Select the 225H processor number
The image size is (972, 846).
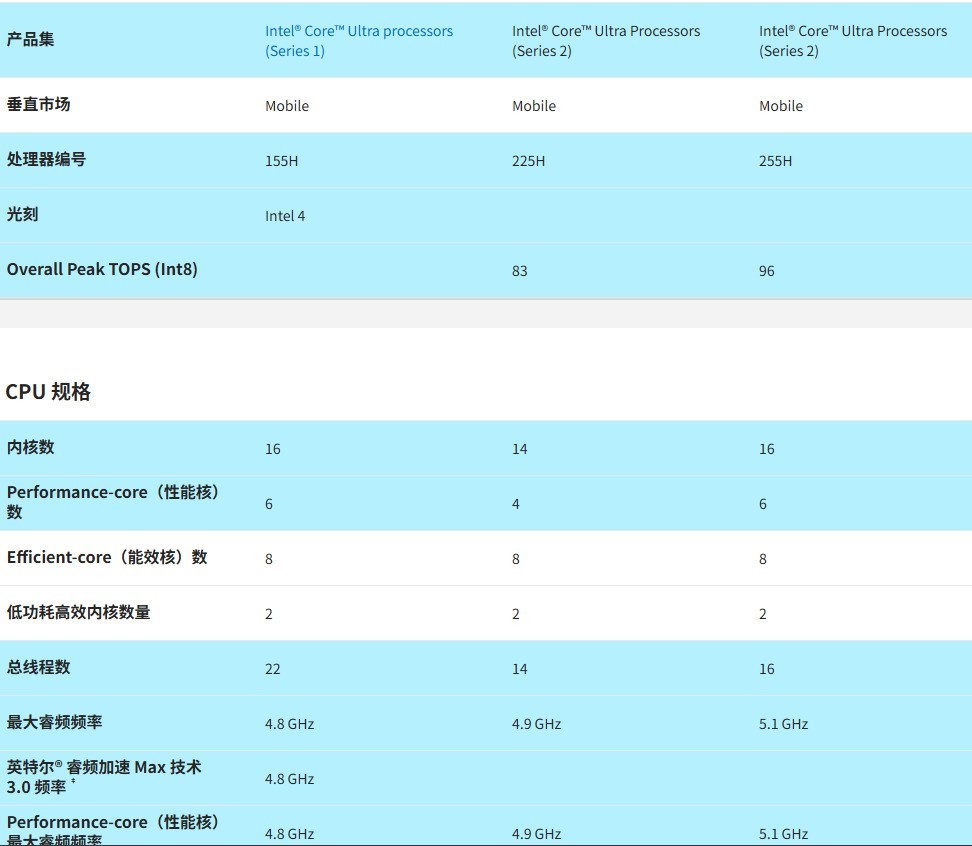click(528, 161)
